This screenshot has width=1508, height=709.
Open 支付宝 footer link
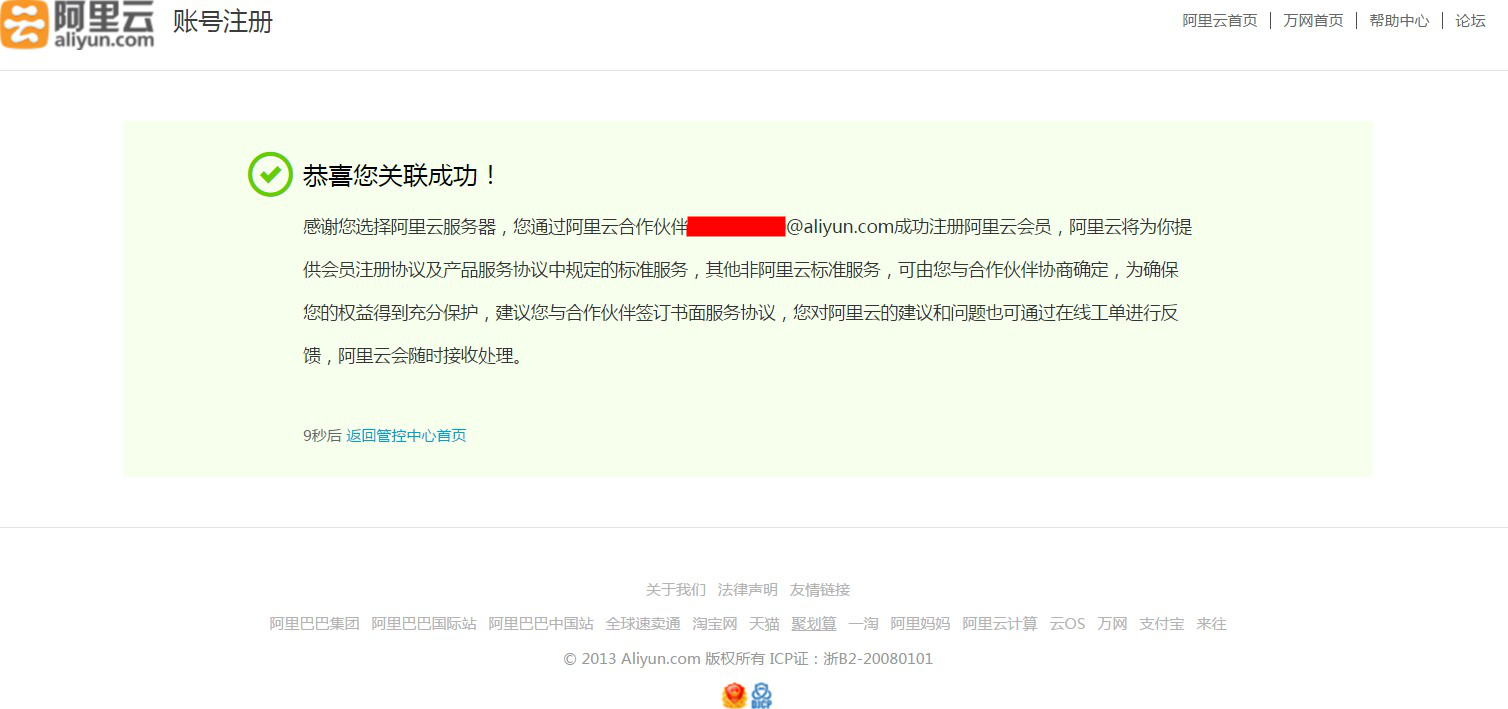pos(1162,624)
